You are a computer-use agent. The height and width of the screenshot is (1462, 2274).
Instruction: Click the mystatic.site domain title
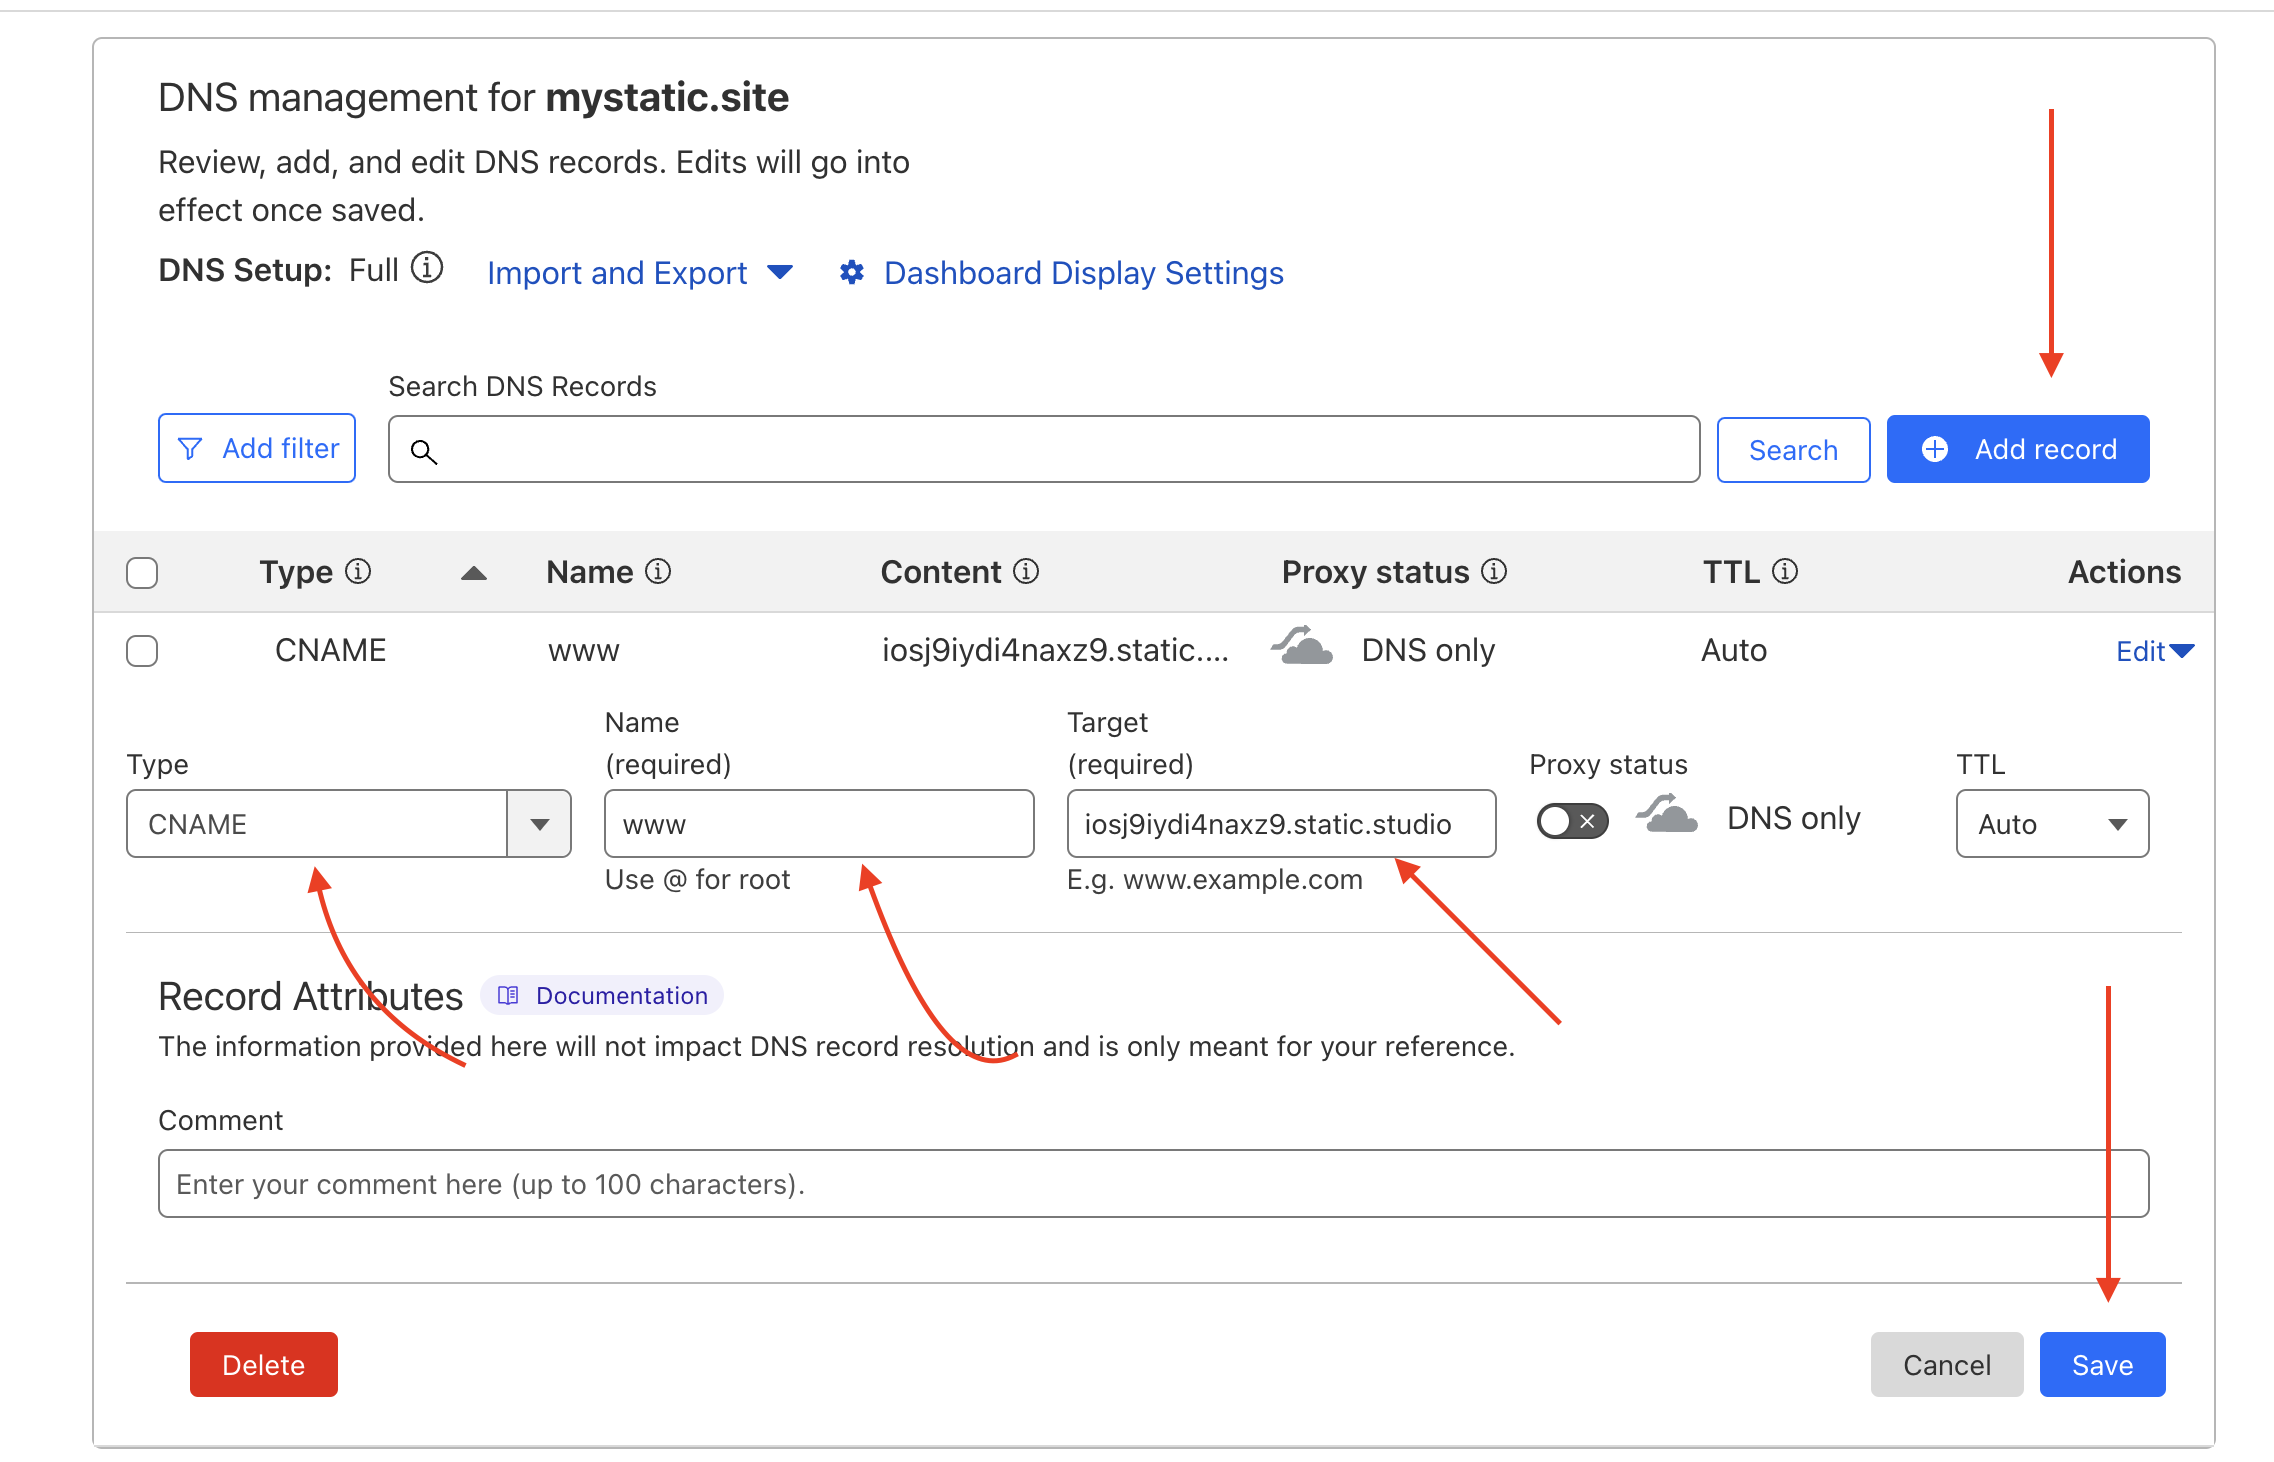667,98
